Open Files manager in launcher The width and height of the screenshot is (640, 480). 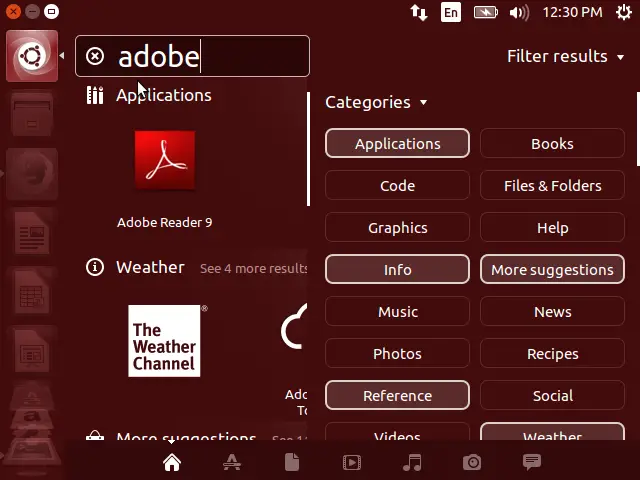(32, 115)
